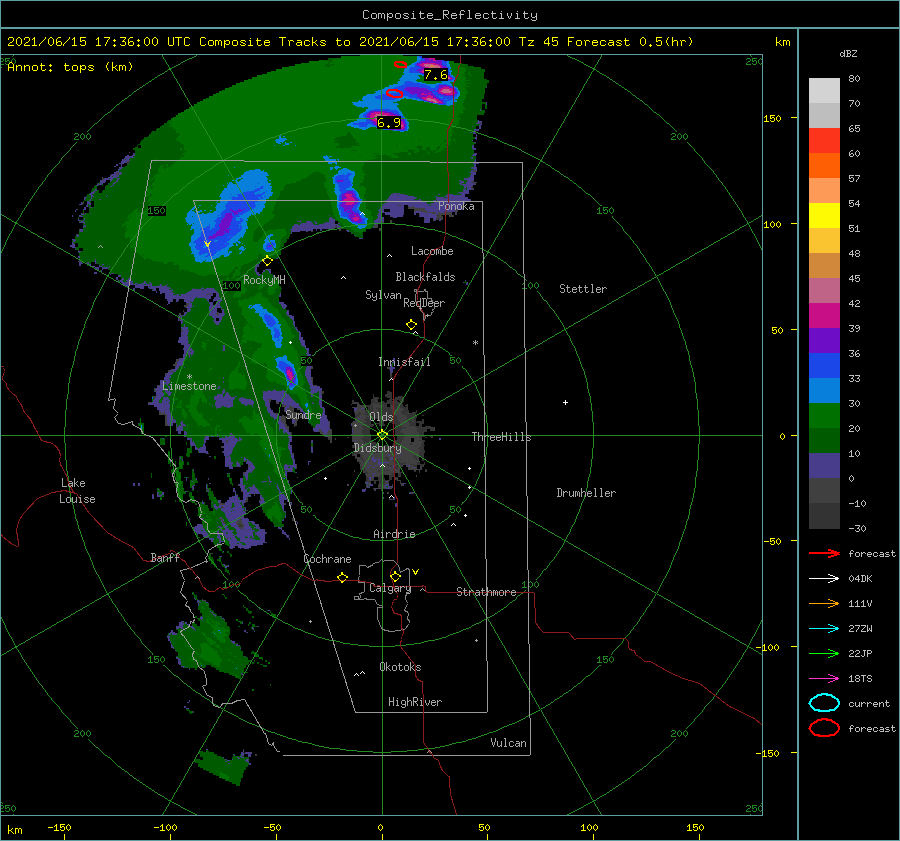Click the Sundre town label
This screenshot has height=841, width=900.
coord(303,414)
